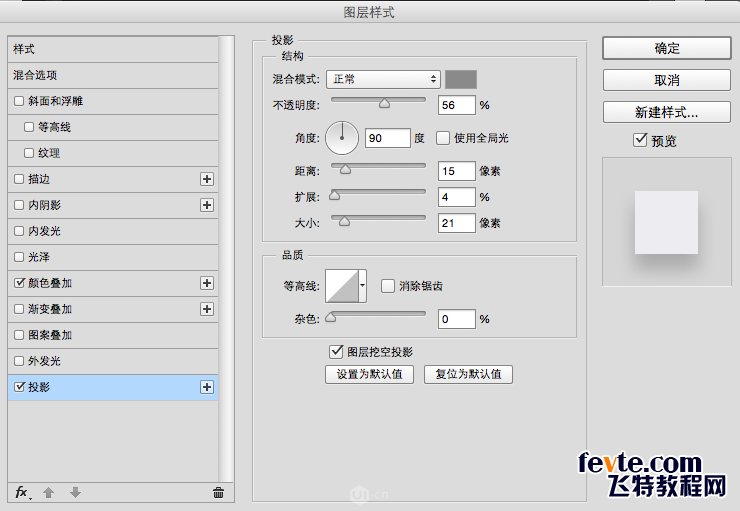
Task: Click the style preview thumbnail
Action: click(x=666, y=222)
